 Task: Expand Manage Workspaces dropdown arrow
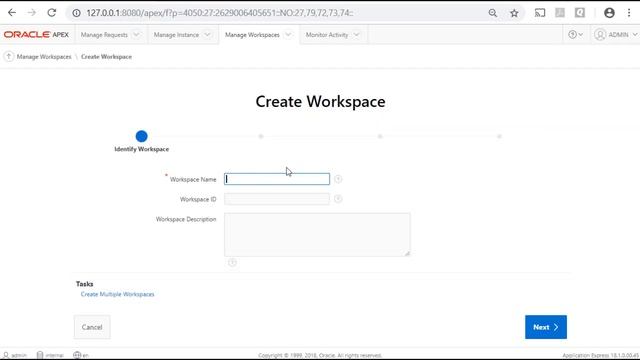(288, 35)
